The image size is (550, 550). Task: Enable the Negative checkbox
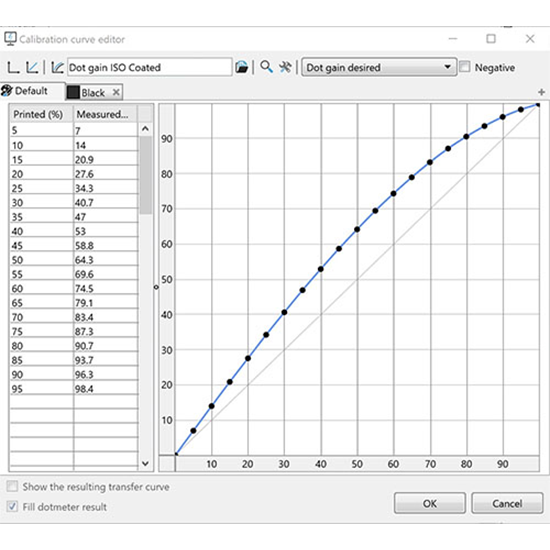464,67
